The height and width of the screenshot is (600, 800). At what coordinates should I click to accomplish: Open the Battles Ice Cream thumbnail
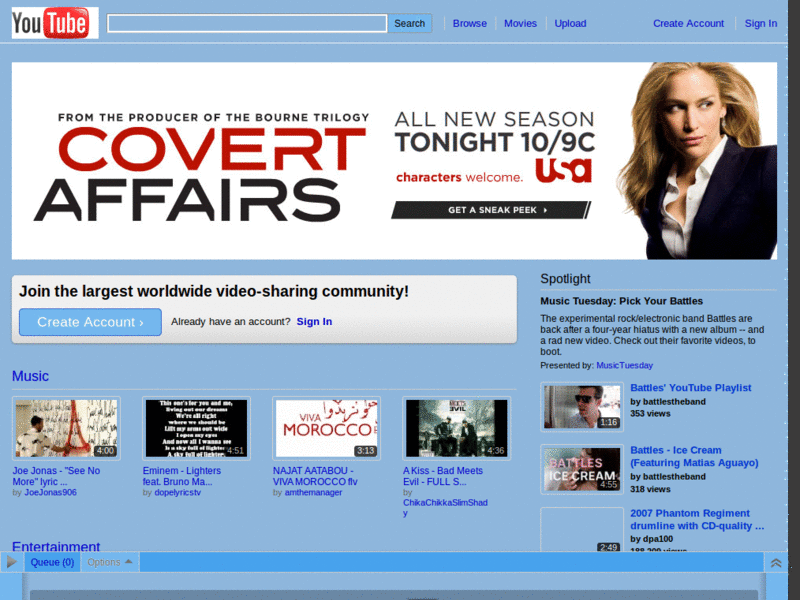(x=582, y=469)
